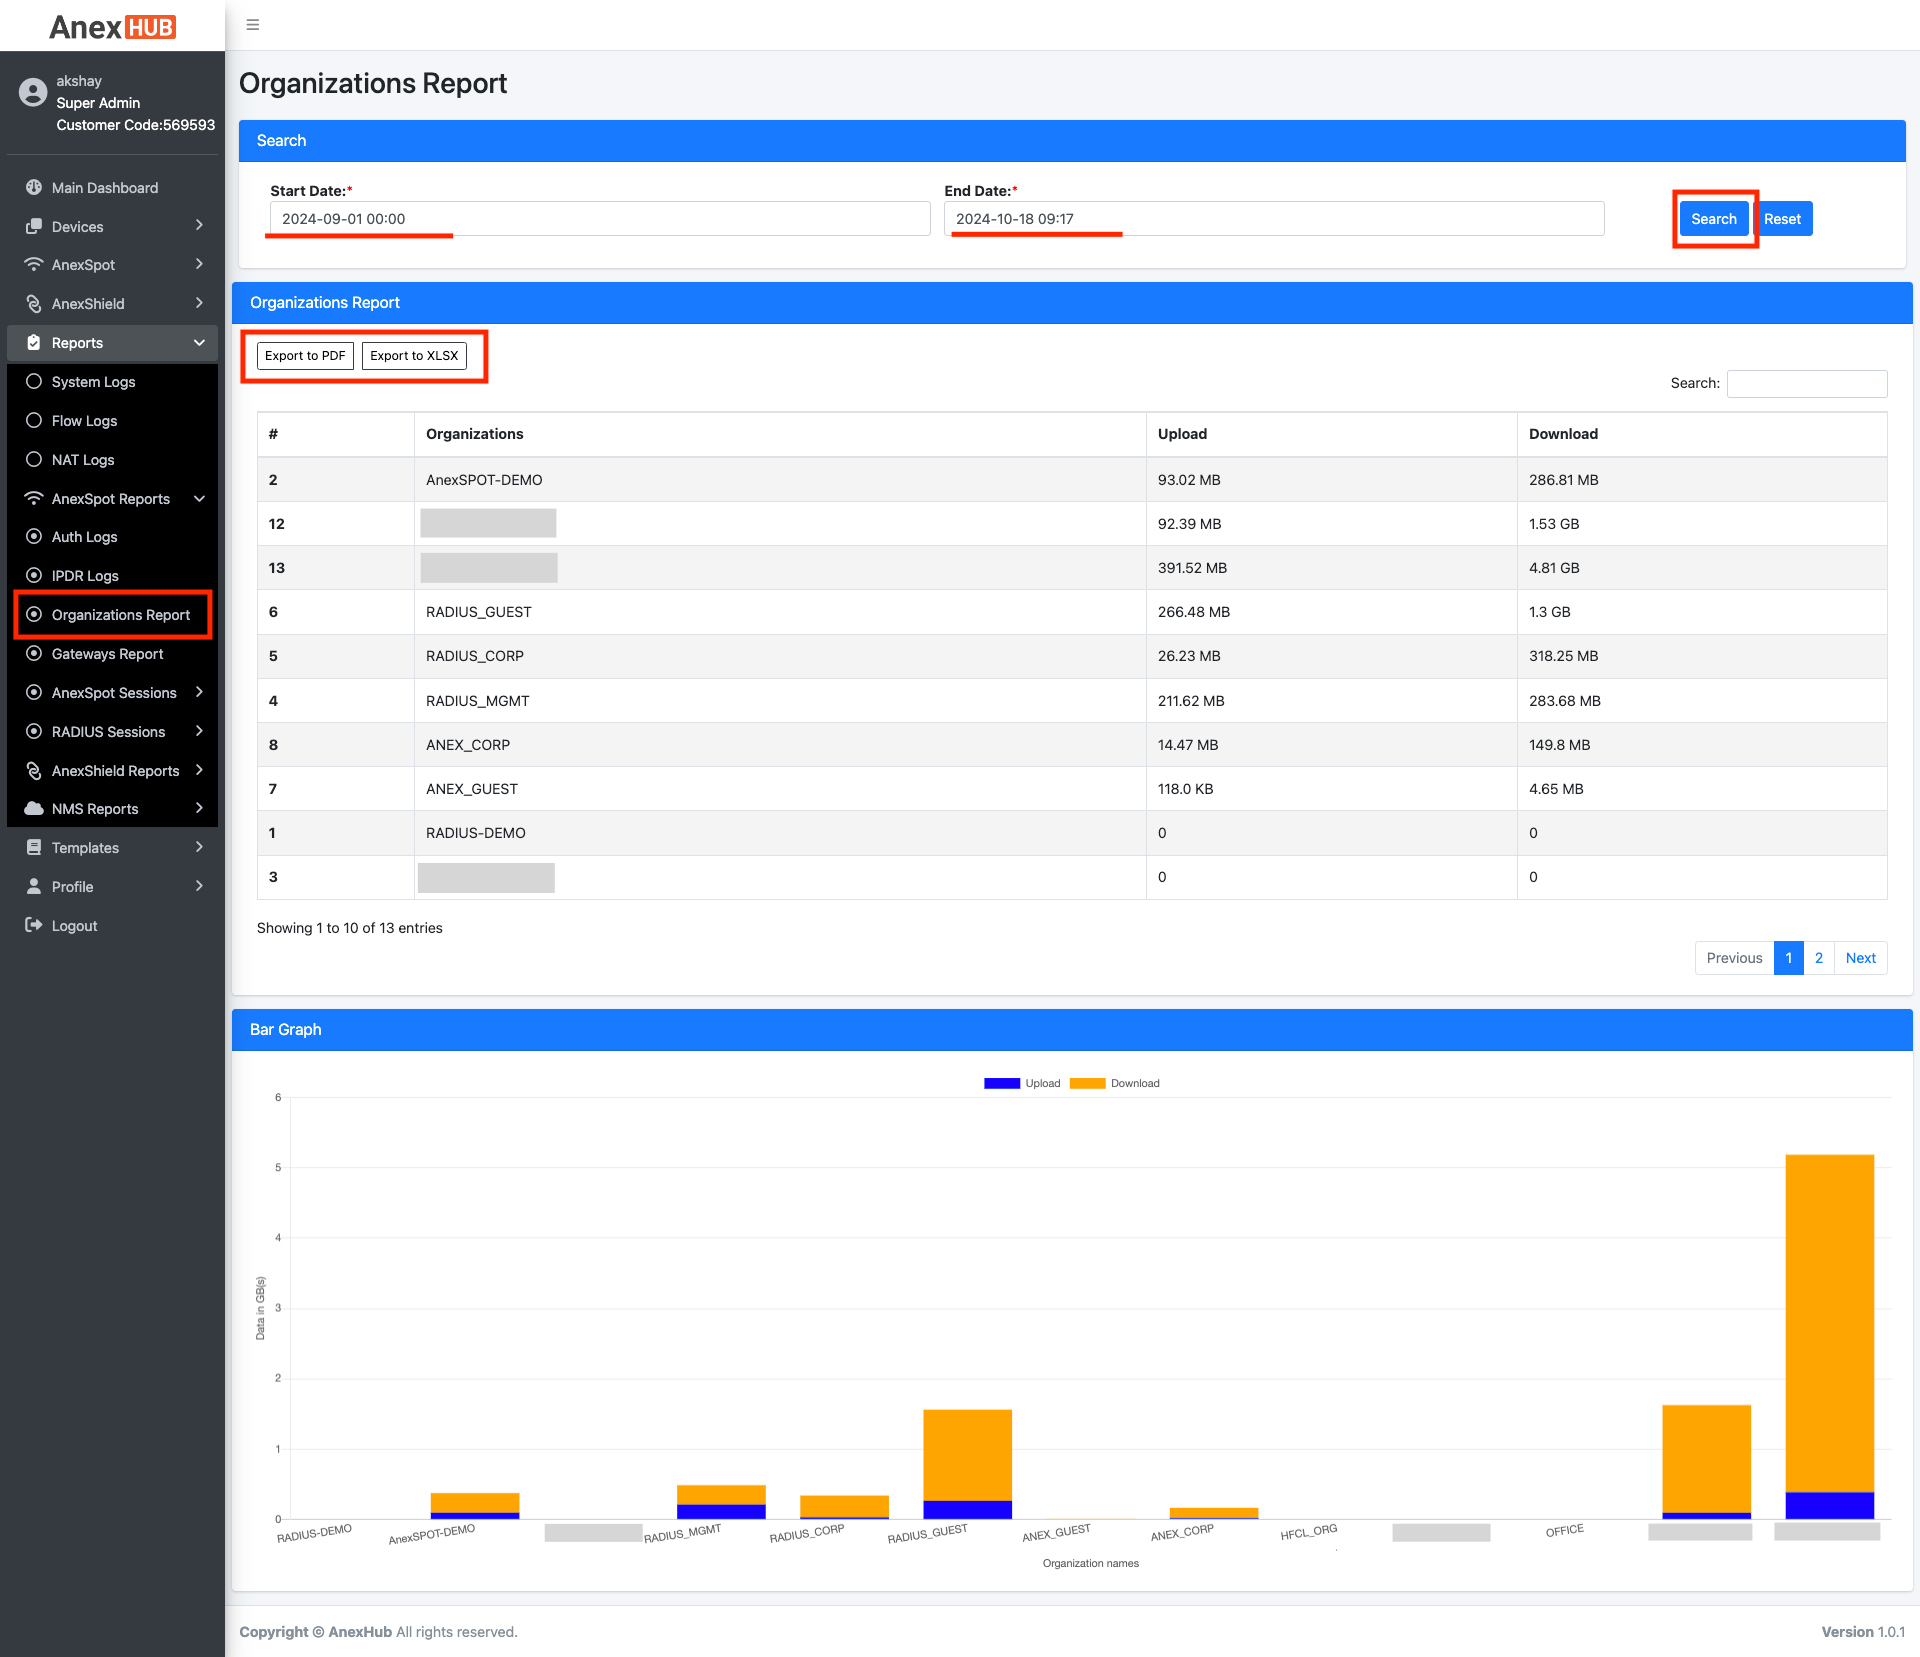The image size is (1920, 1657).
Task: Click the hamburger menu toggle icon
Action: tap(253, 25)
